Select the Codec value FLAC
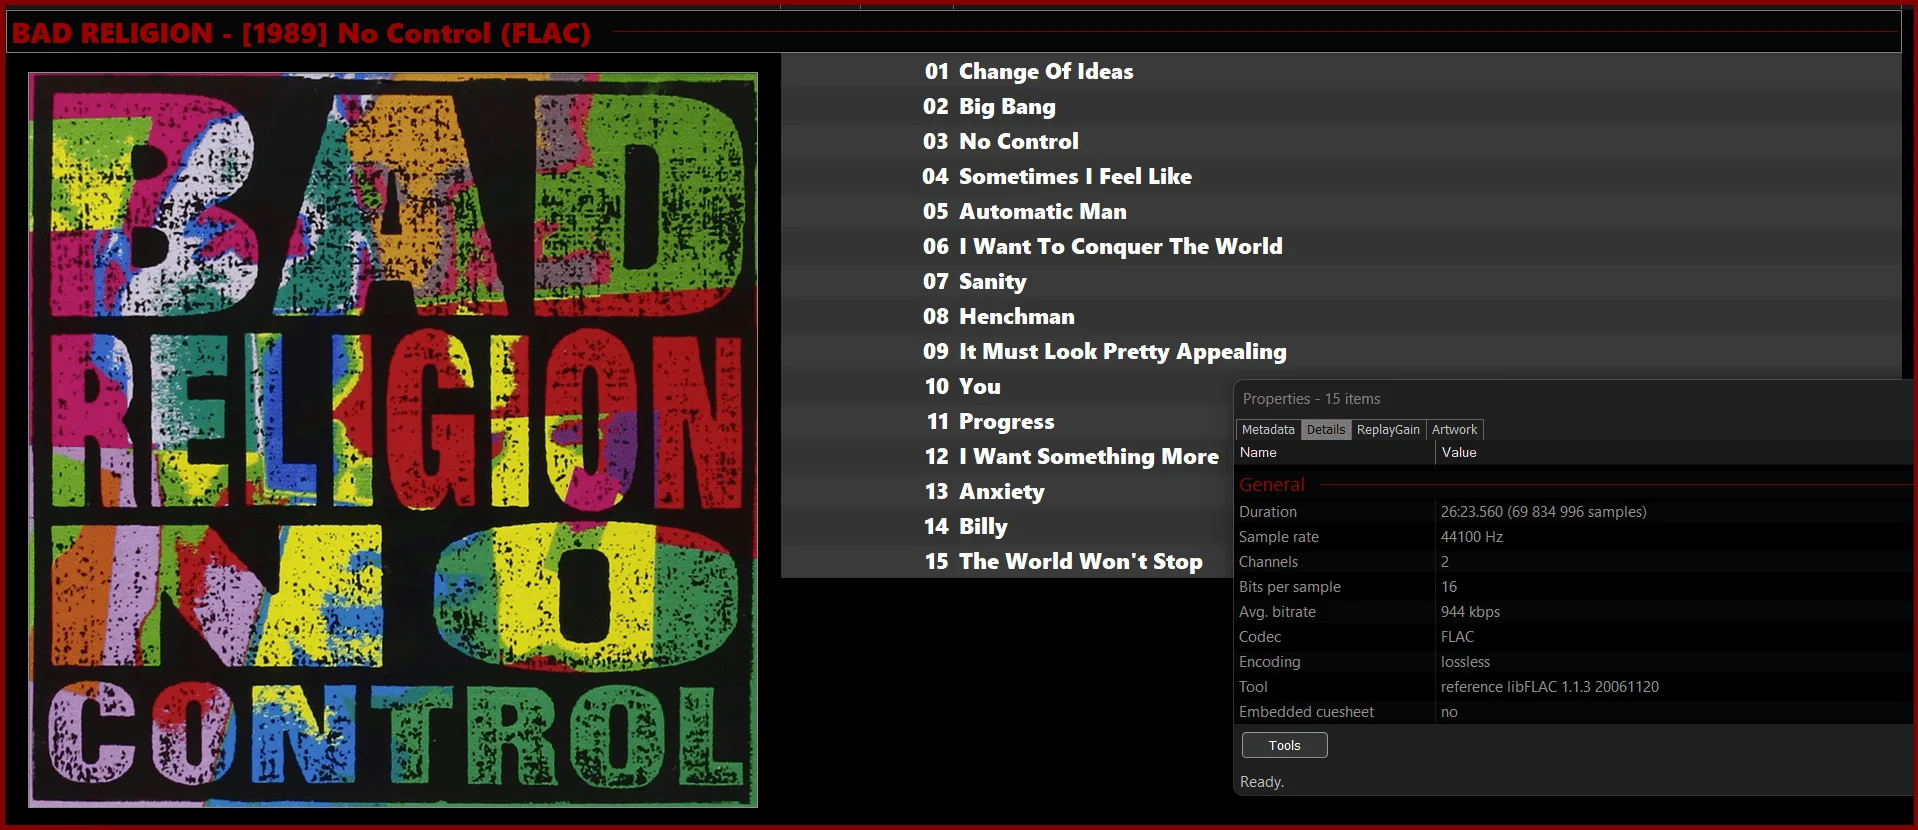 coord(1457,637)
